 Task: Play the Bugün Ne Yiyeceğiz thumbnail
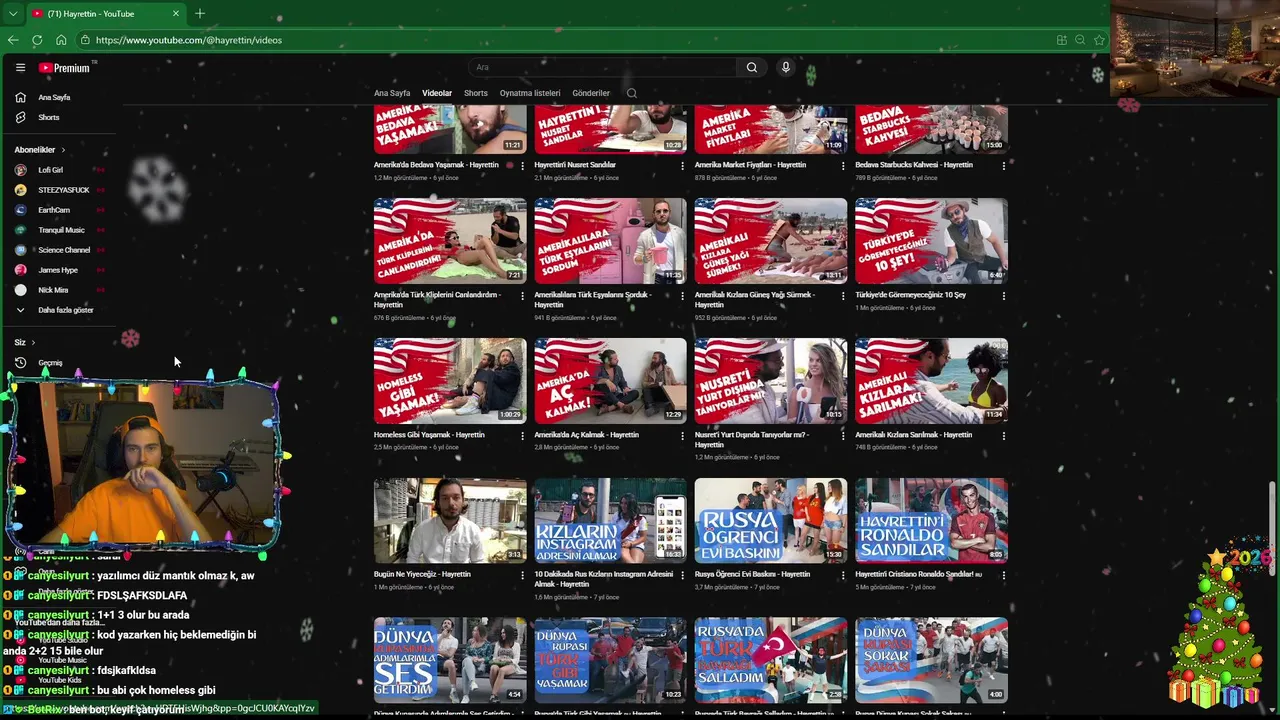point(450,521)
